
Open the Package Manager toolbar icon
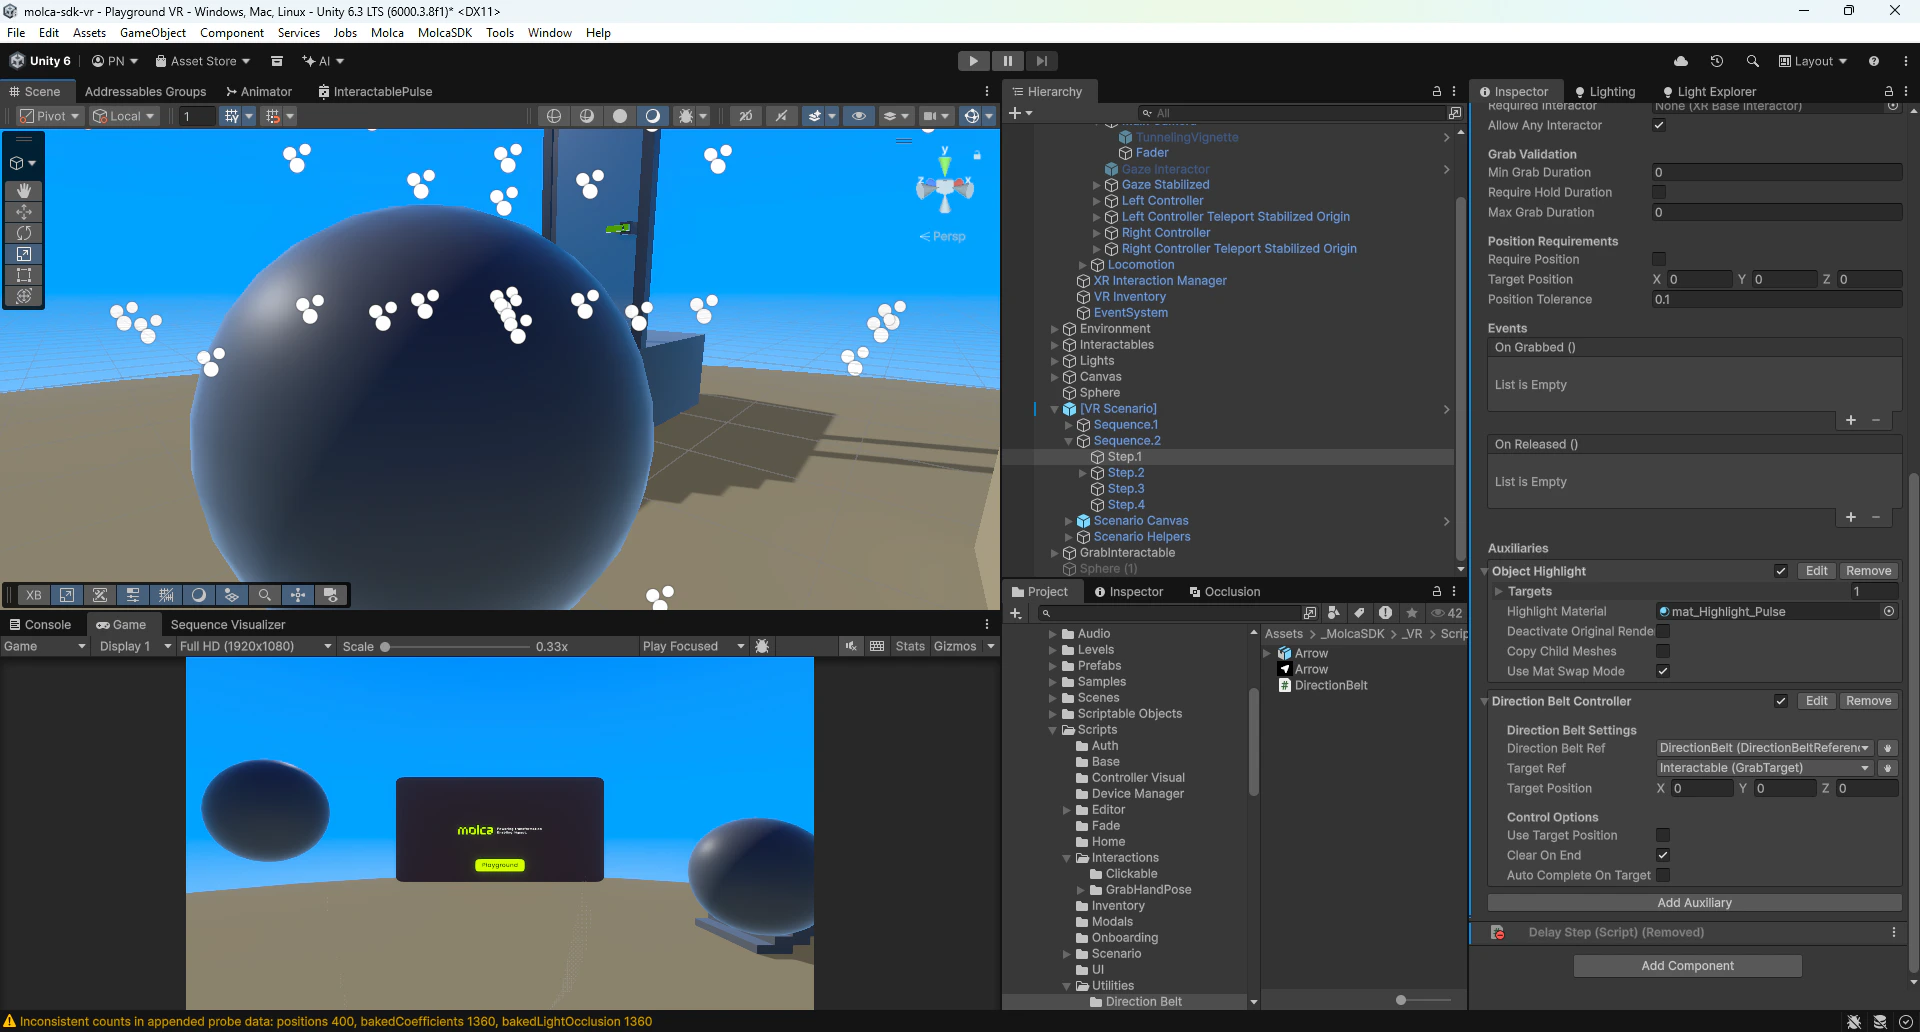277,61
